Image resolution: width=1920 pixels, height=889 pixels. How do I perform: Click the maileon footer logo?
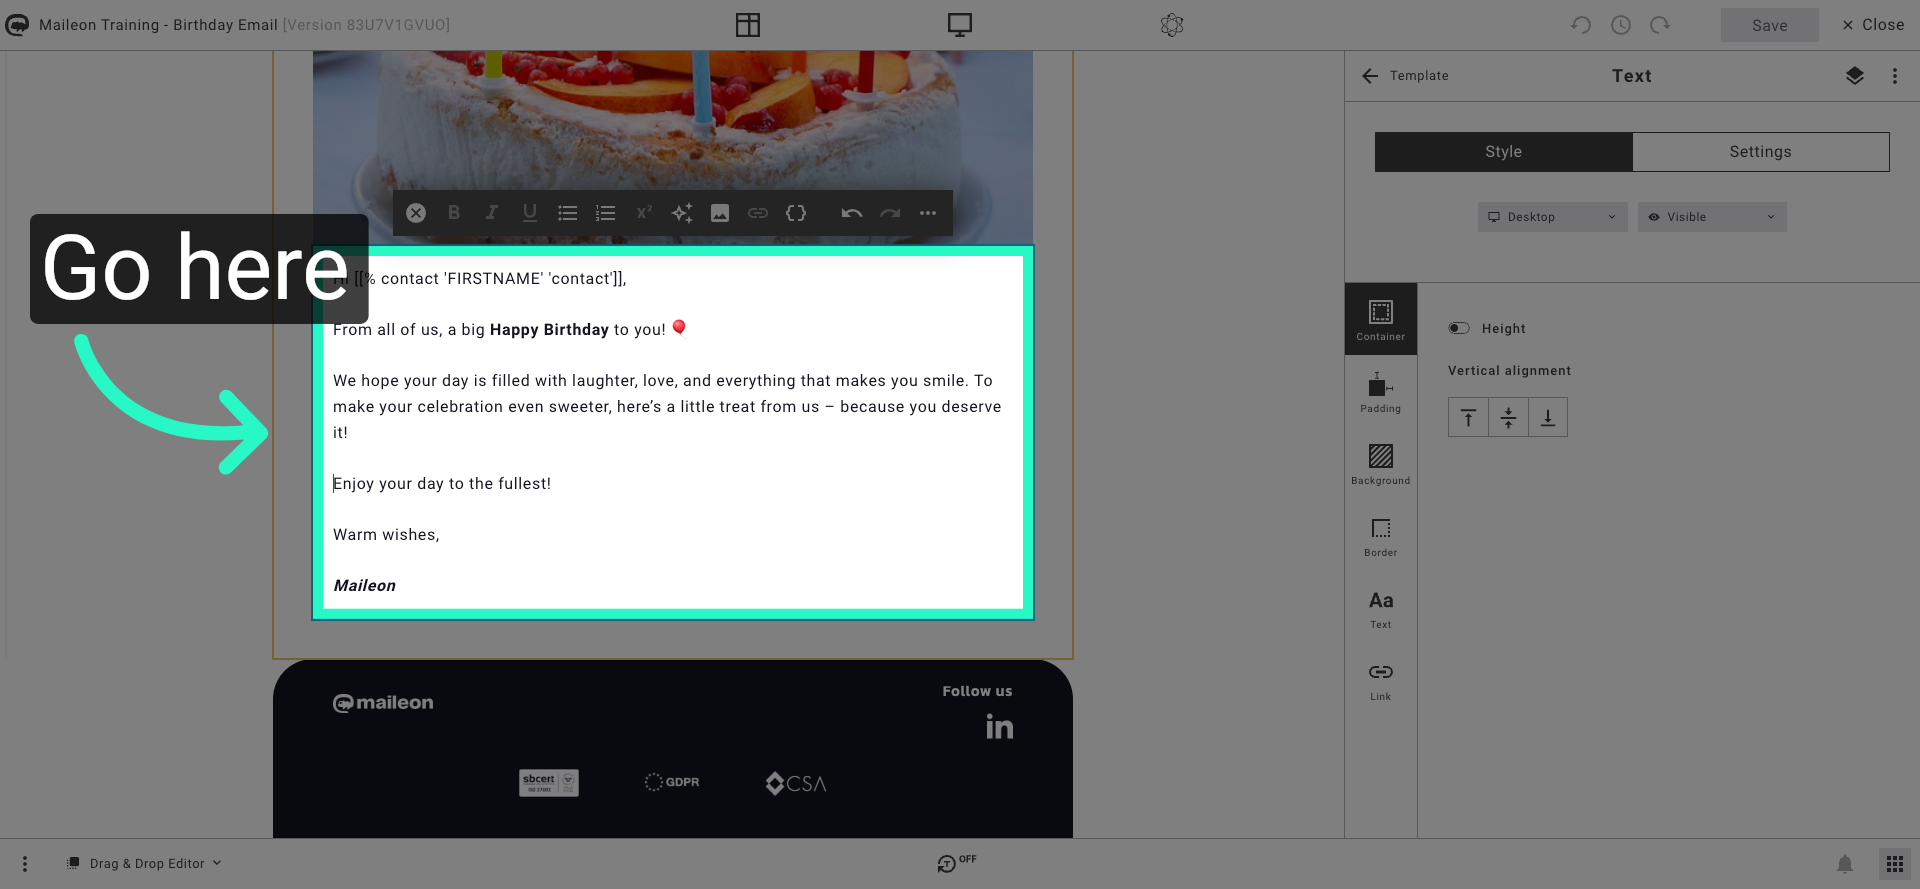(x=383, y=703)
